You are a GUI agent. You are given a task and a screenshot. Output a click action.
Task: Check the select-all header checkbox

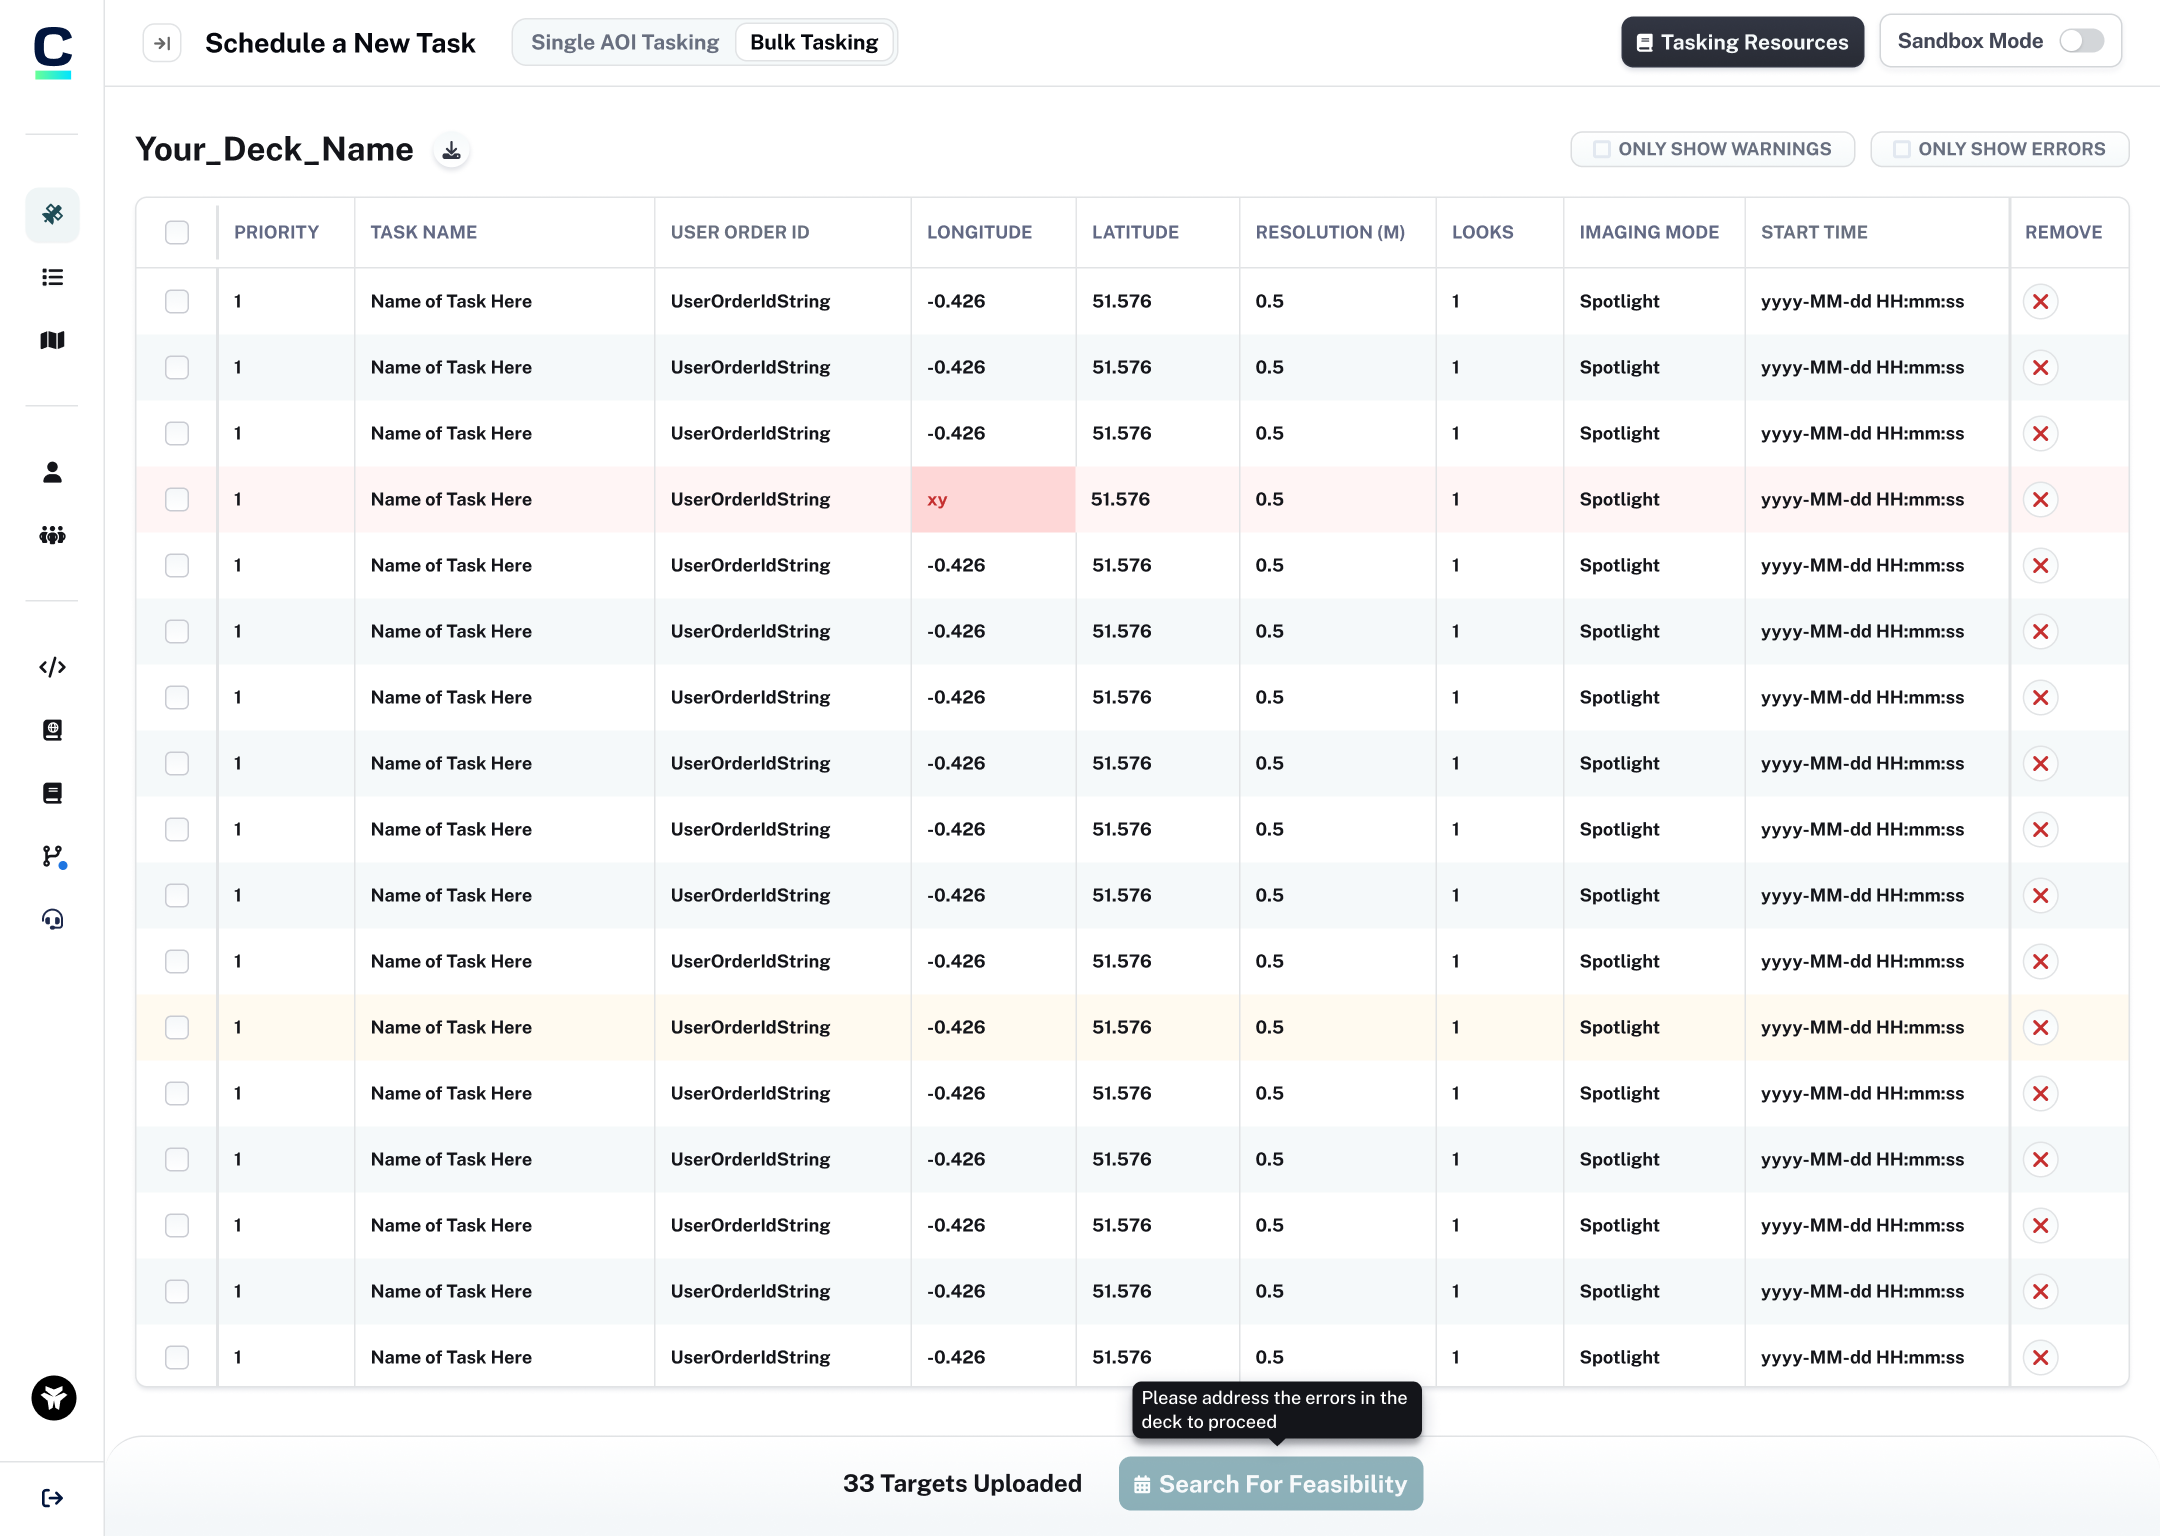tap(177, 232)
